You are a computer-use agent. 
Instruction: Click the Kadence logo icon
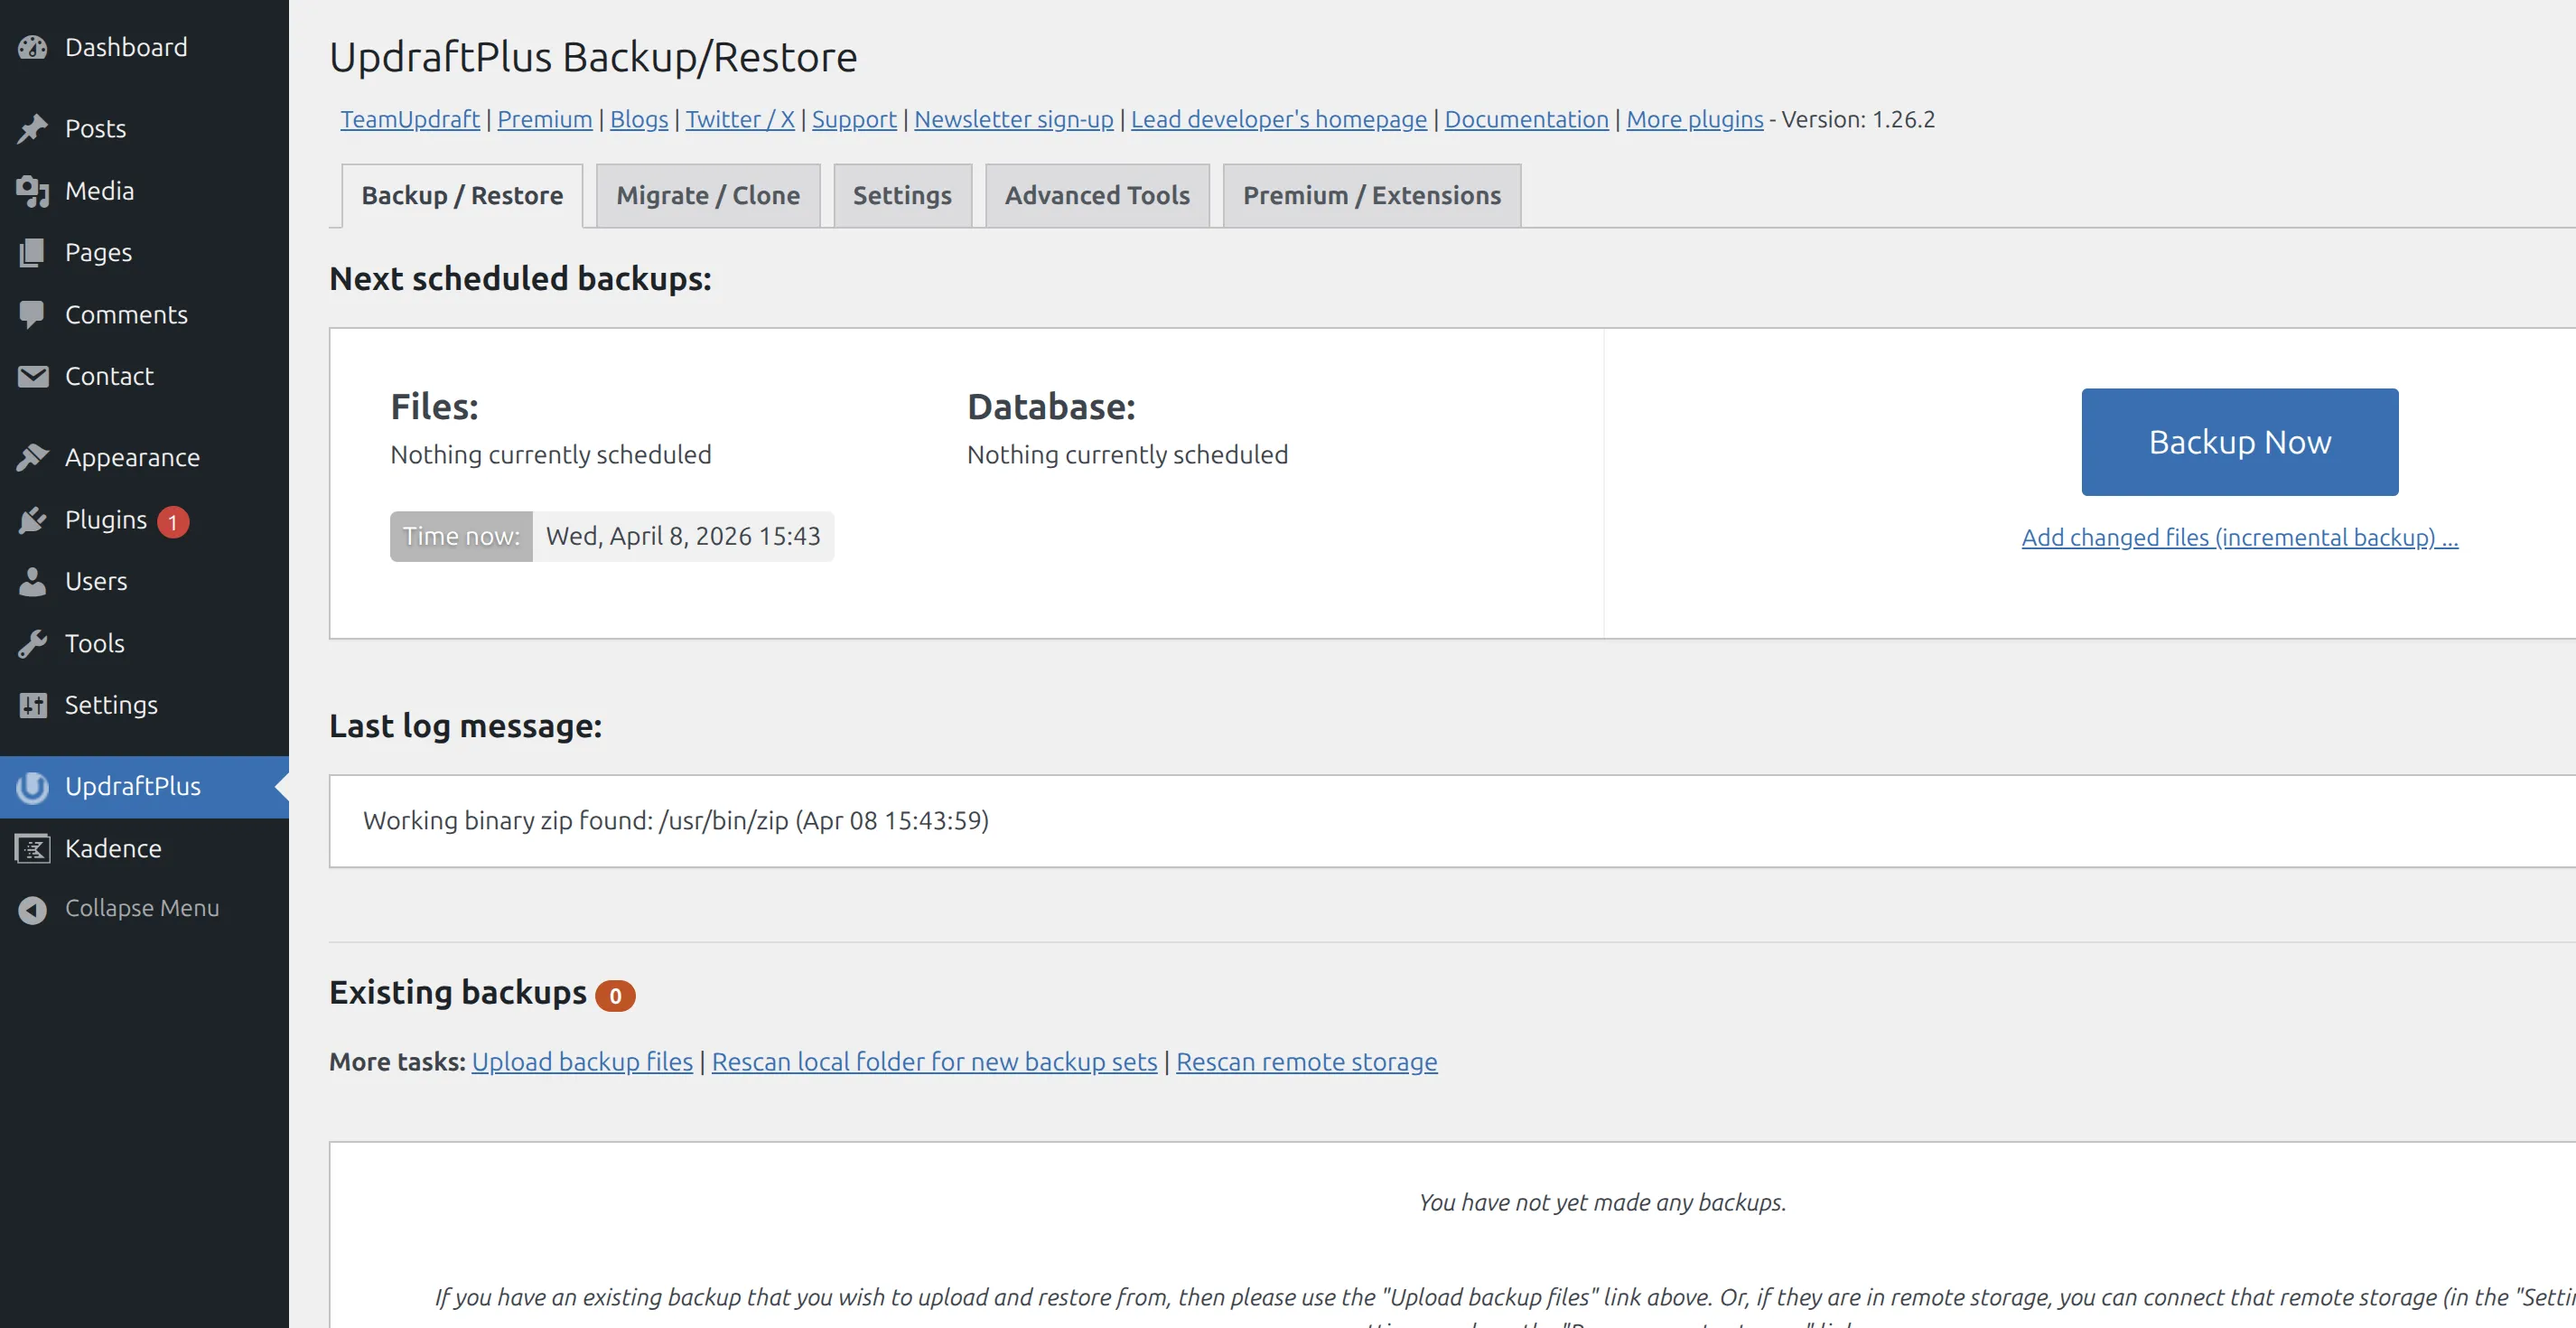(x=32, y=848)
